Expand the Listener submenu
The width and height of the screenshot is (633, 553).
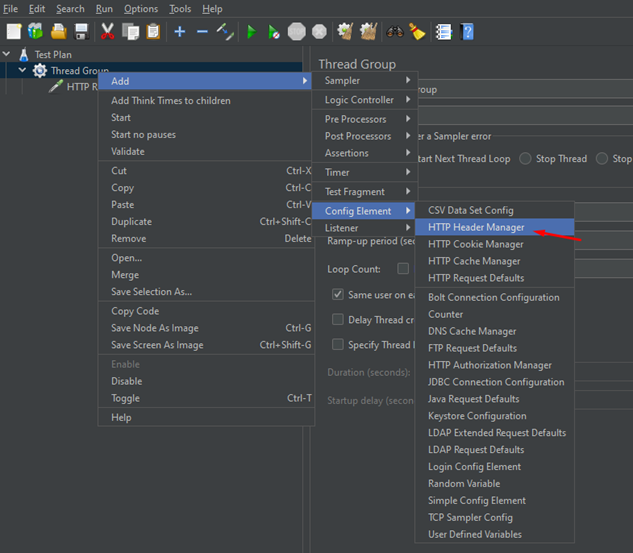(365, 228)
